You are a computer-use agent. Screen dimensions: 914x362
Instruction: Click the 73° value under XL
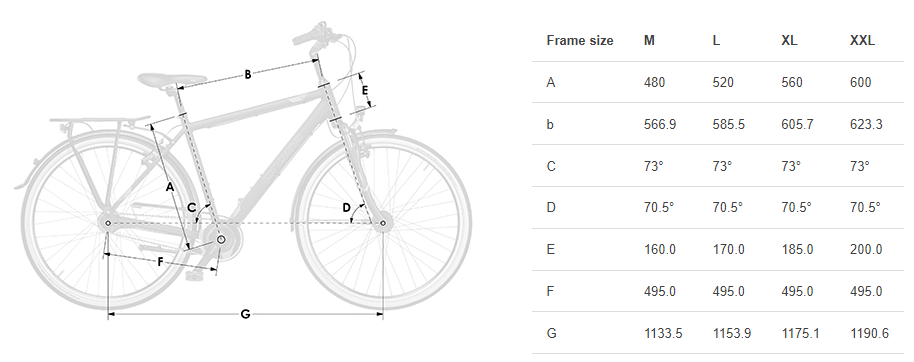tap(791, 166)
